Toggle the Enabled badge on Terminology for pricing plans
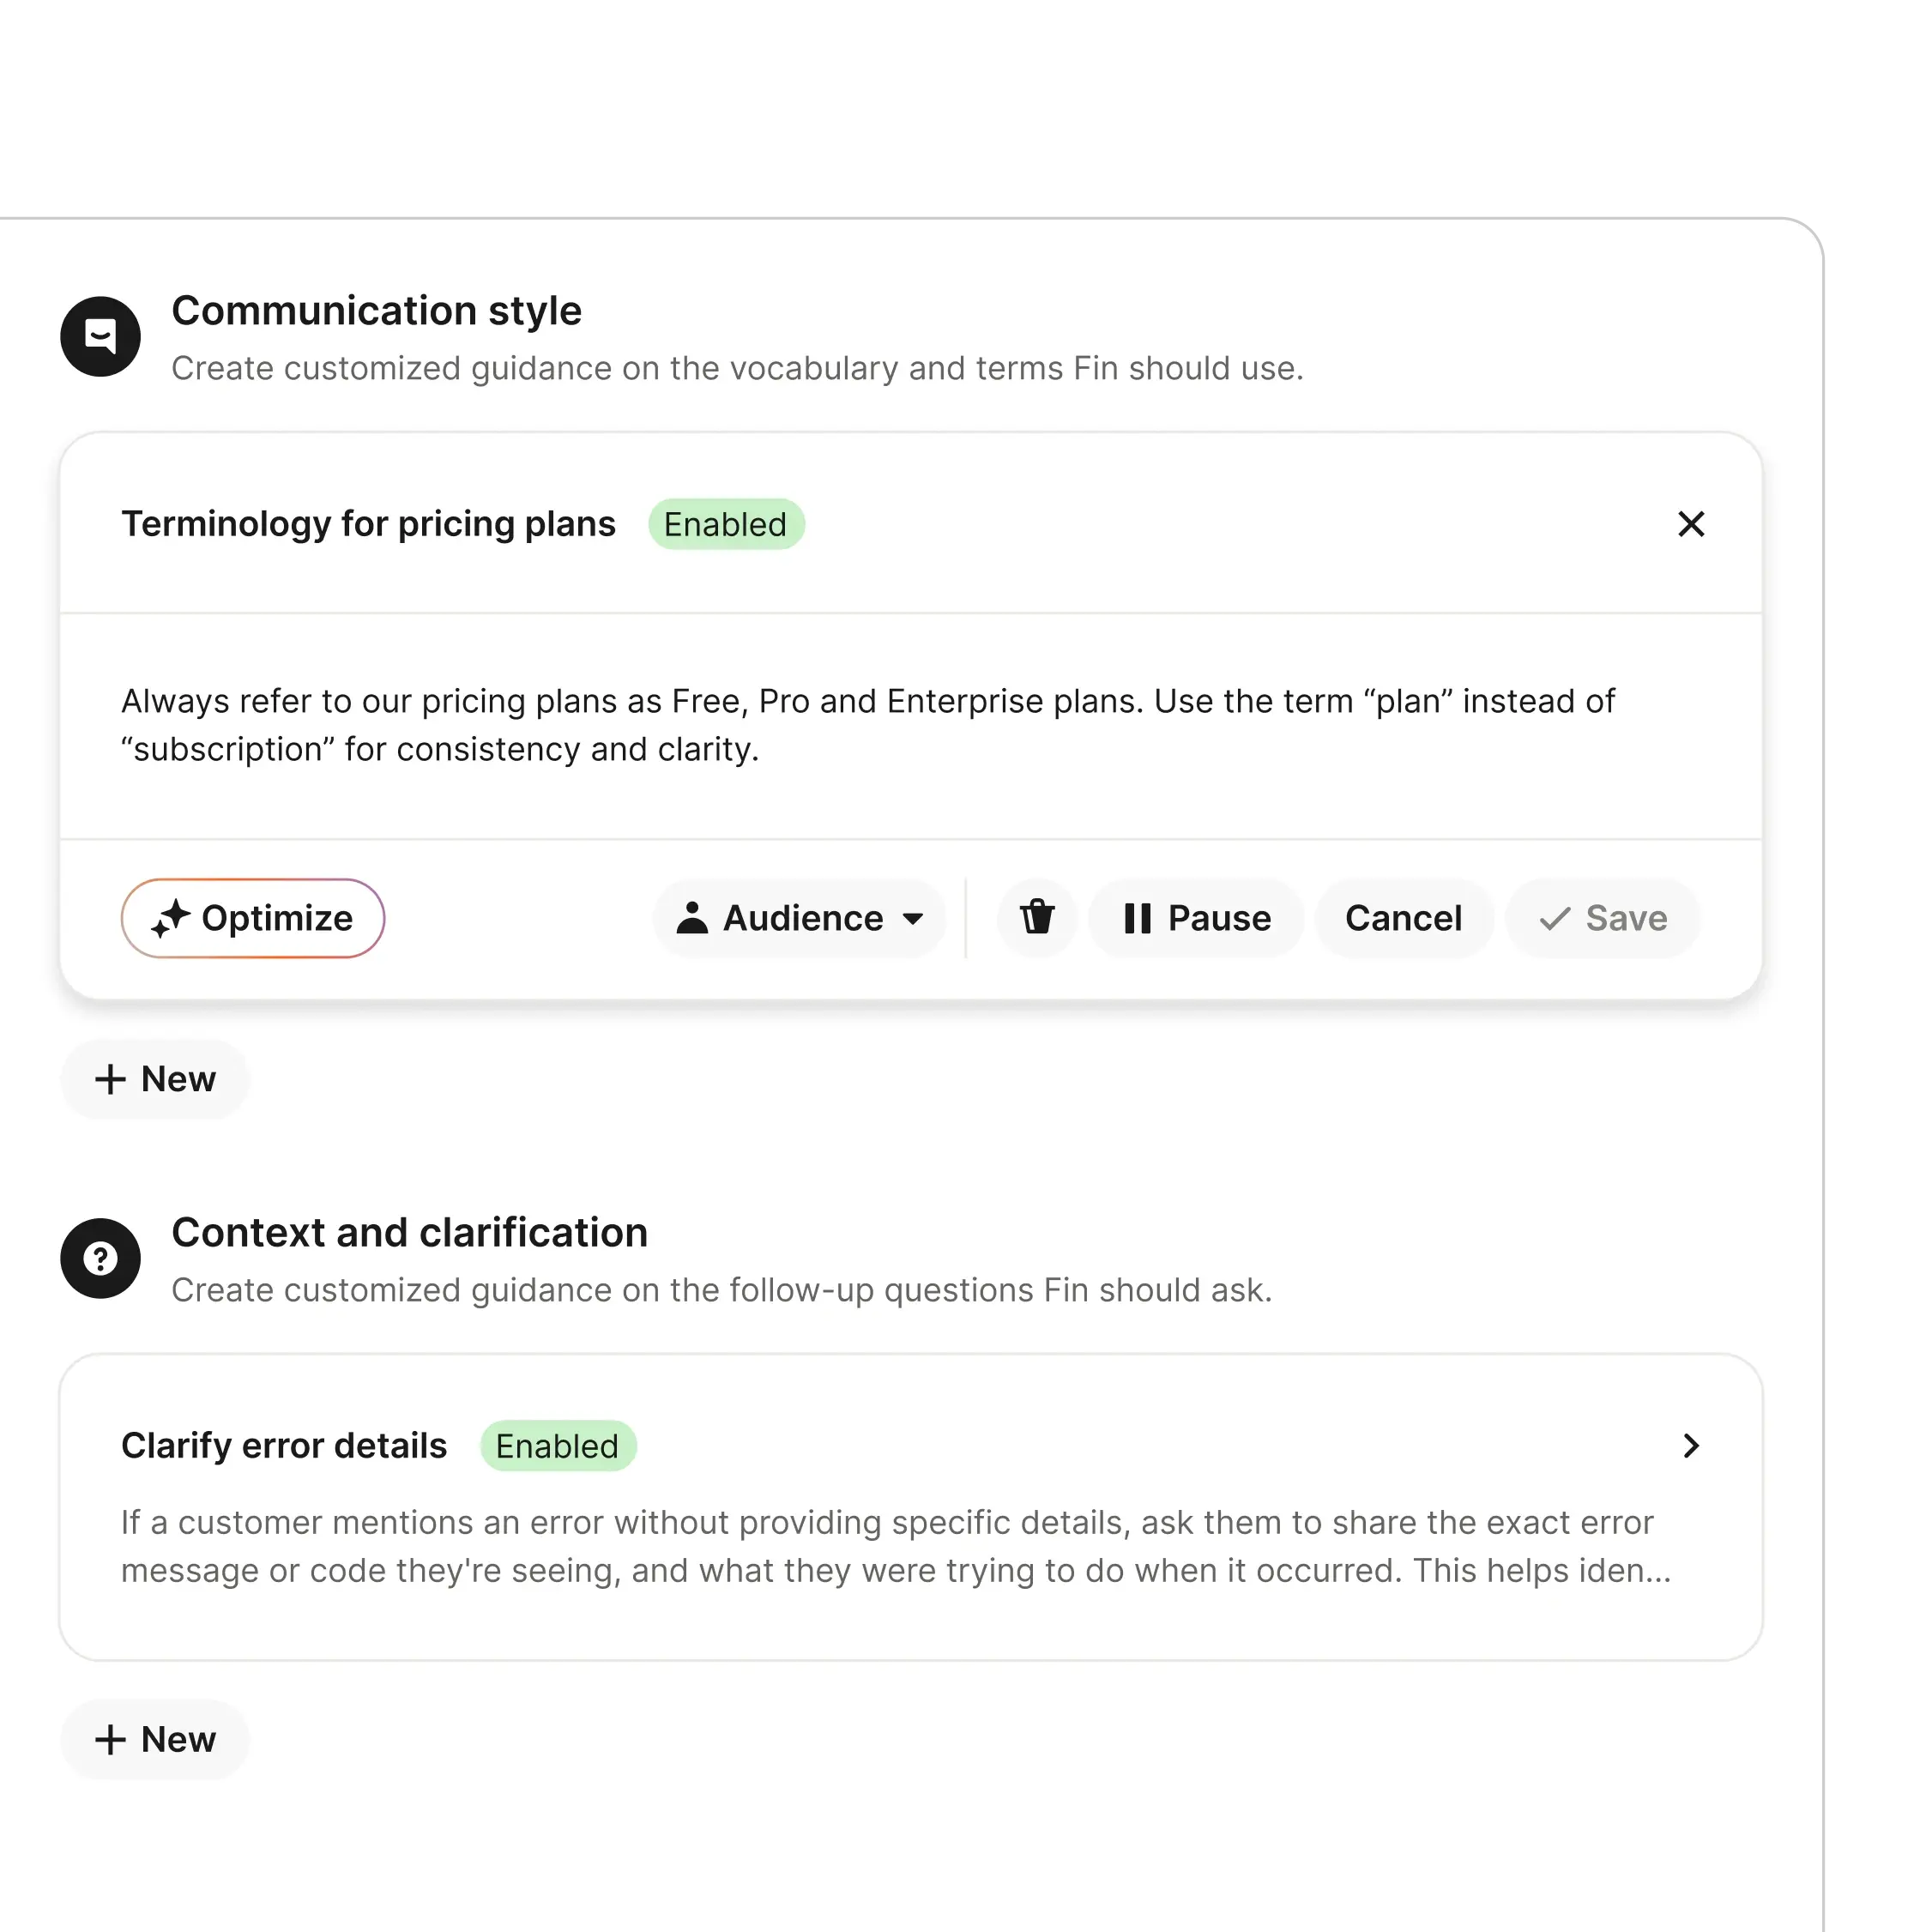Screen dimensions: 1932x1932 pyautogui.click(x=726, y=524)
